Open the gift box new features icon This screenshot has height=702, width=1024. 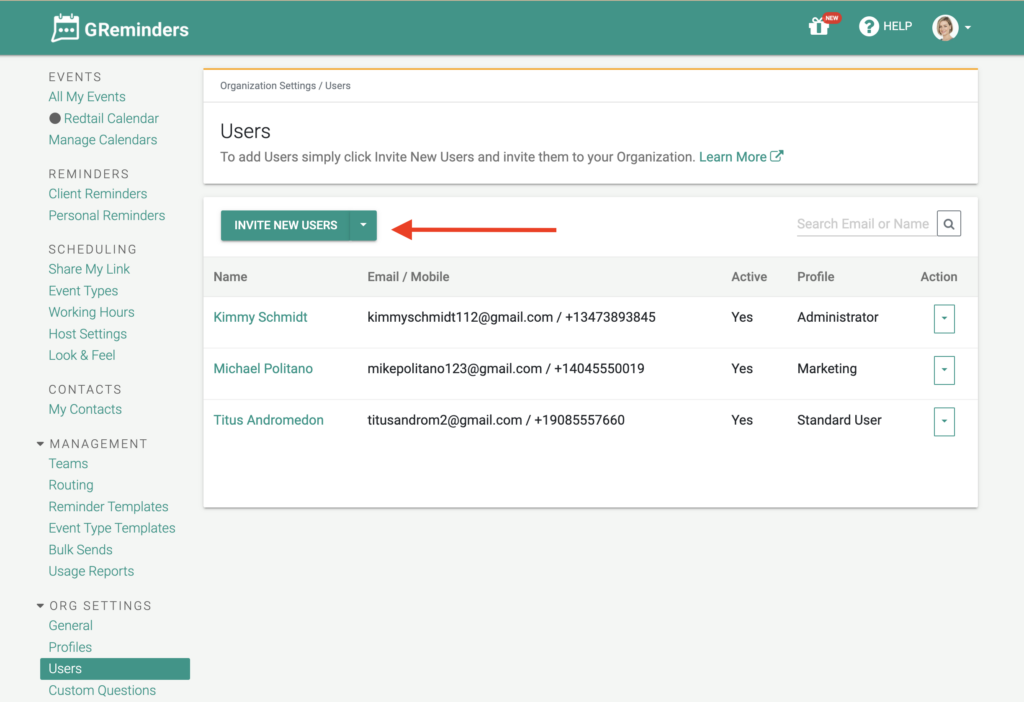point(819,27)
